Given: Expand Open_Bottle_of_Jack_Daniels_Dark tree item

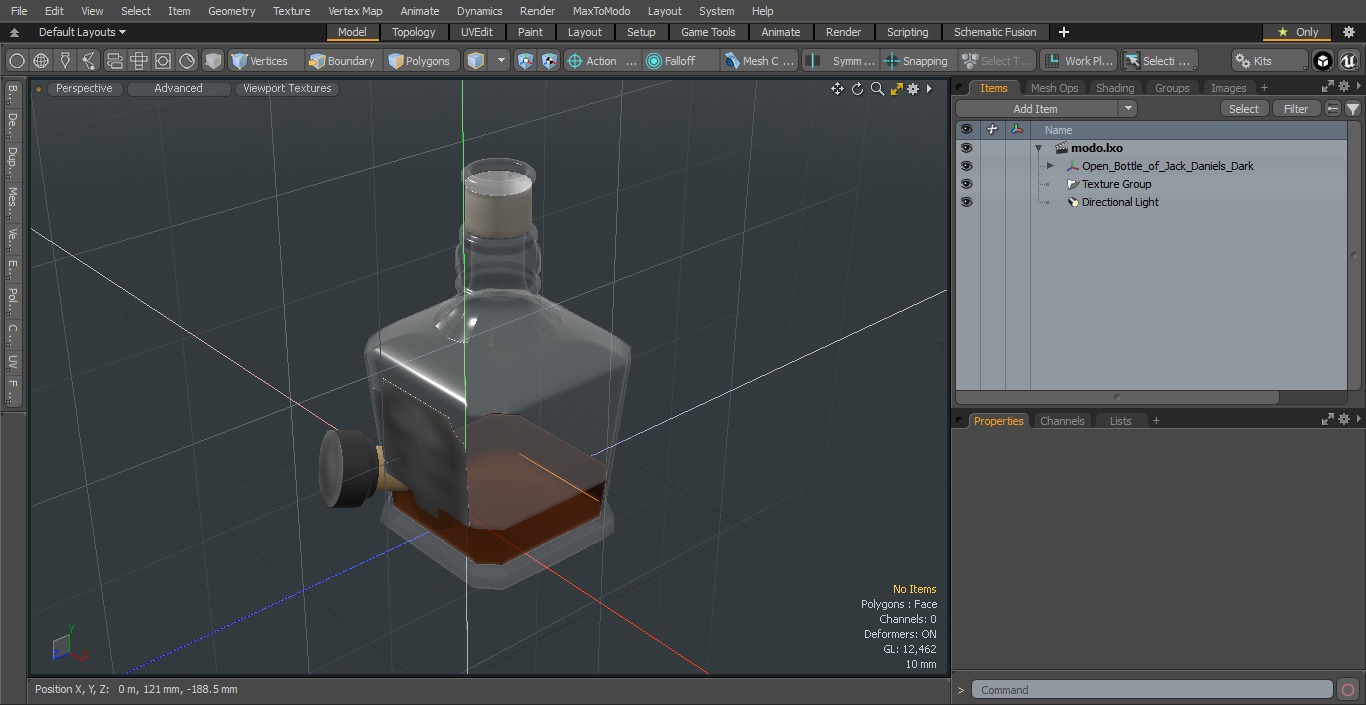Looking at the screenshot, I should point(1050,166).
